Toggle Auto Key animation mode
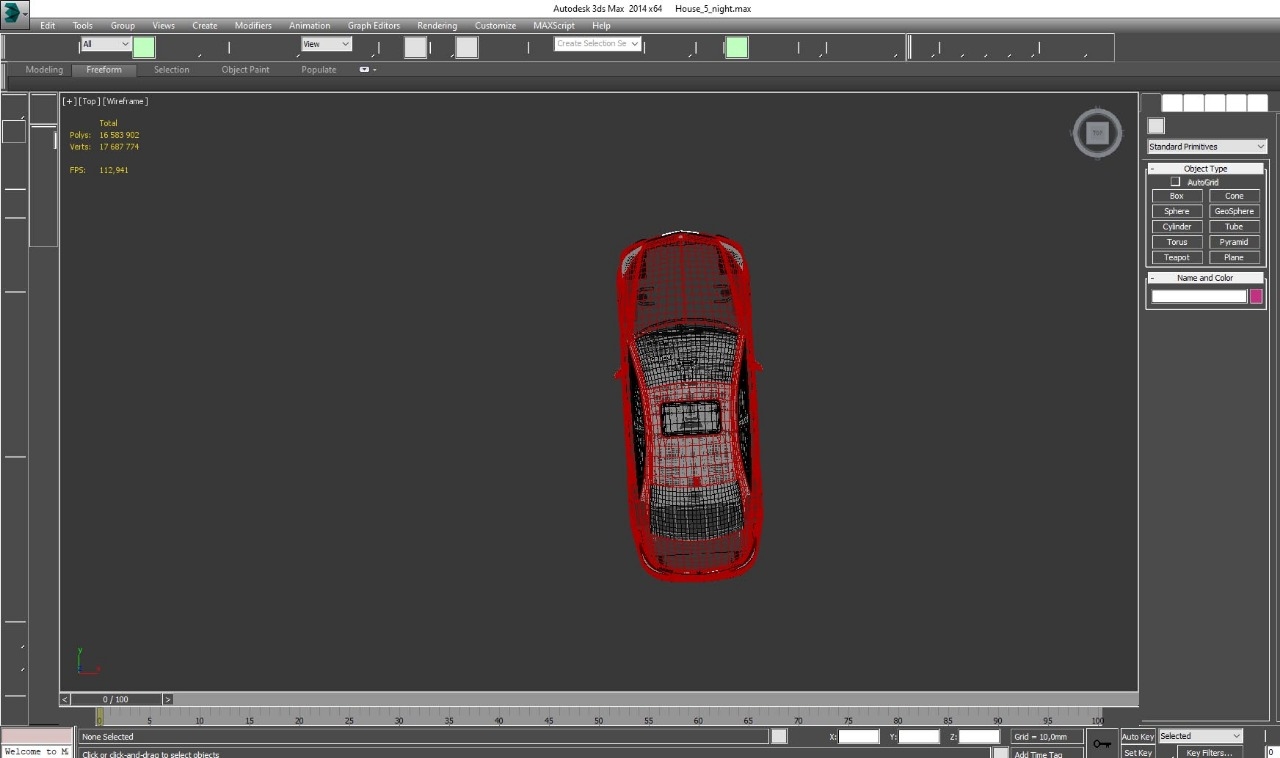This screenshot has height=758, width=1280. tap(1137, 736)
